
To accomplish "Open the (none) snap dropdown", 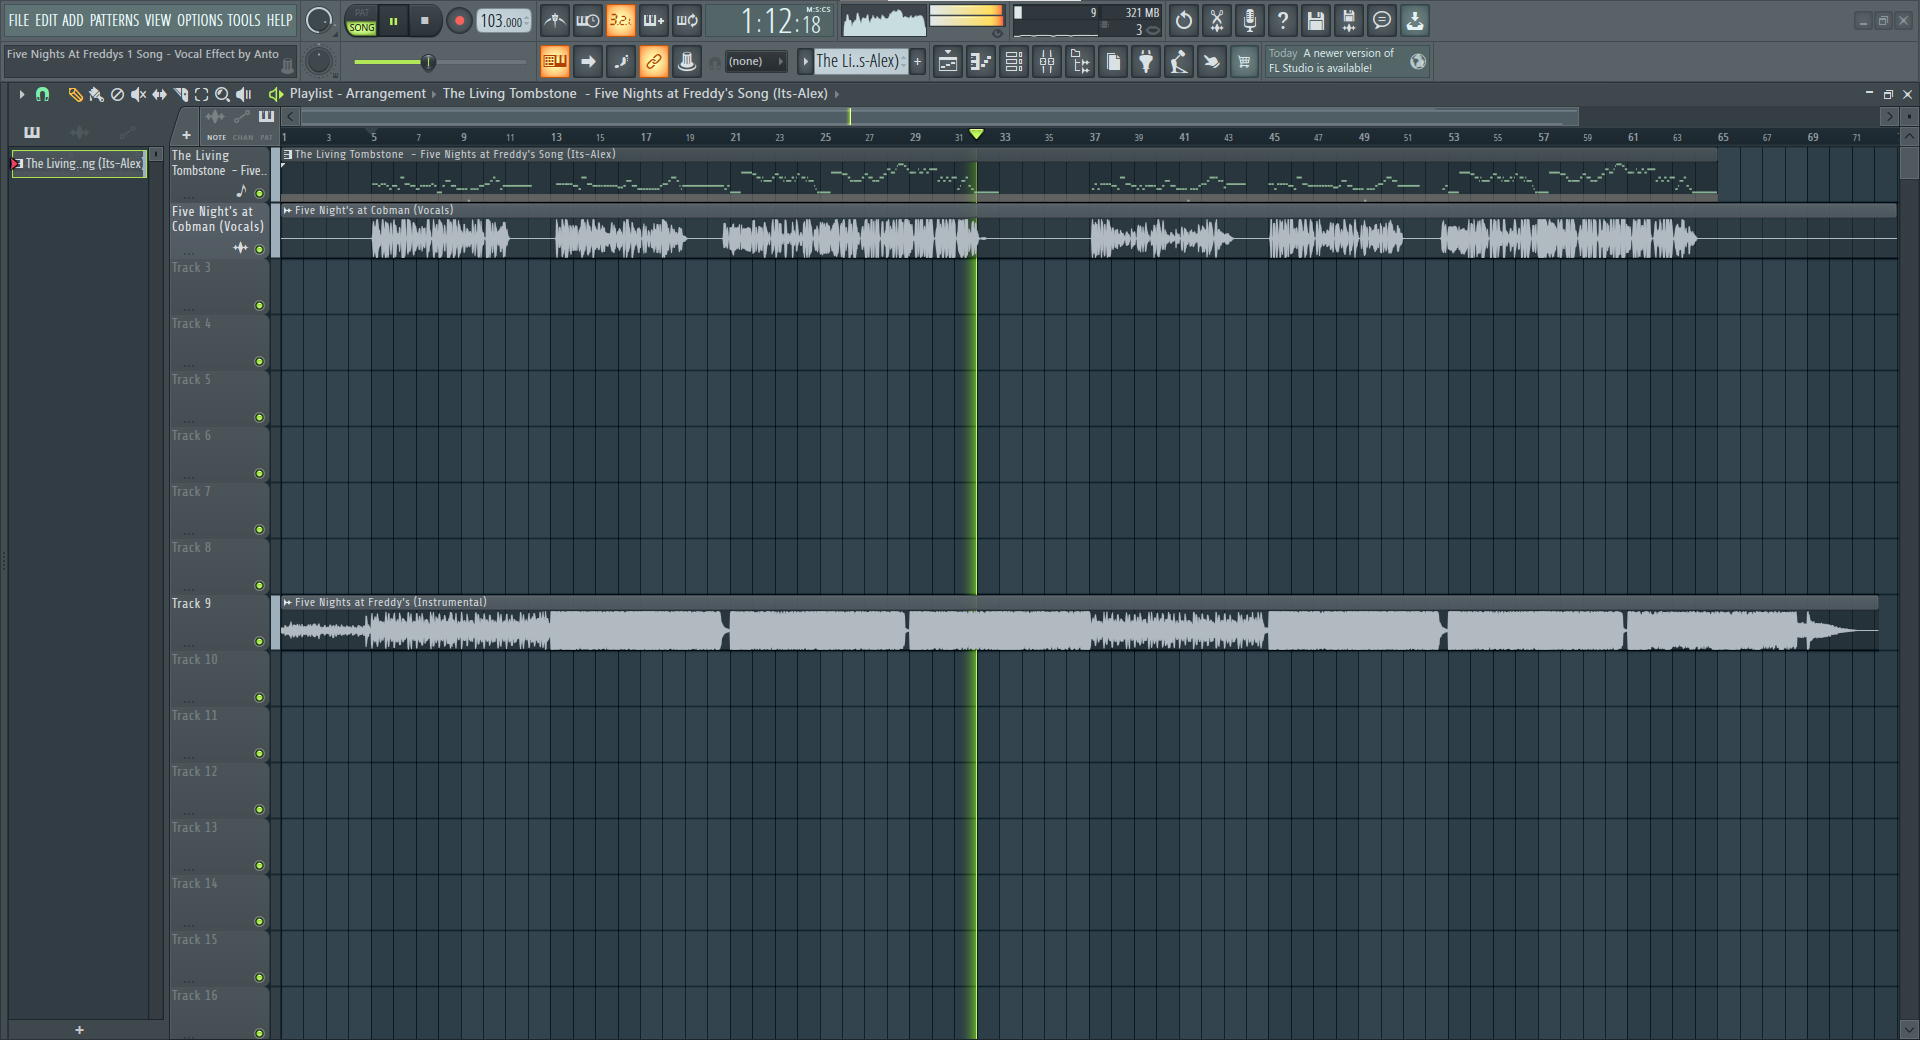I will (755, 62).
